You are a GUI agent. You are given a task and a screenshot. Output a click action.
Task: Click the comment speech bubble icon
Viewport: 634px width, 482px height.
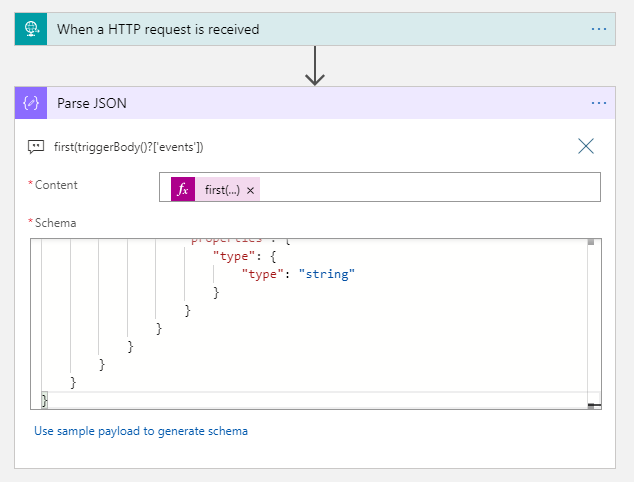click(x=36, y=147)
